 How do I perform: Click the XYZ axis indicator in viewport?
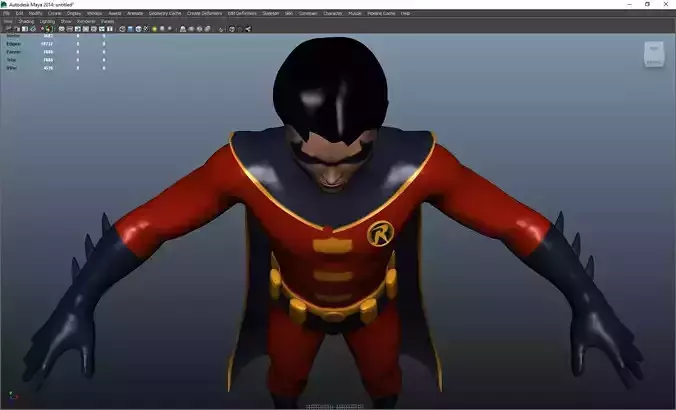[x=13, y=395]
